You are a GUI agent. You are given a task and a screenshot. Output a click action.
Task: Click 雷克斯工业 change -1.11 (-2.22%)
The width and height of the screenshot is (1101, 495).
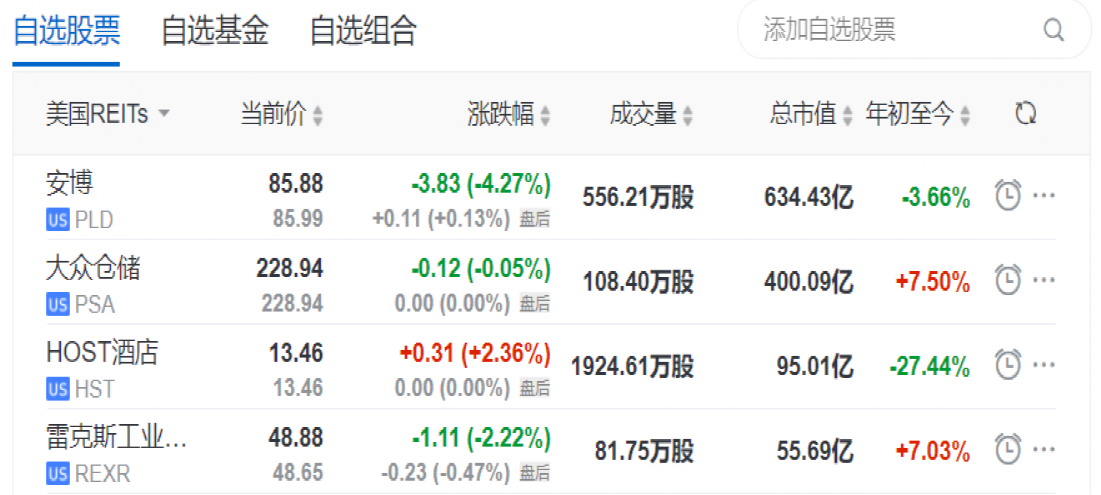click(x=481, y=438)
